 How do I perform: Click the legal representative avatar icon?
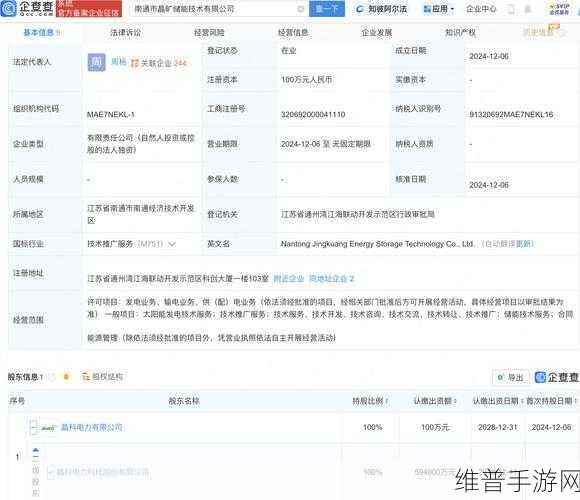[x=97, y=62]
